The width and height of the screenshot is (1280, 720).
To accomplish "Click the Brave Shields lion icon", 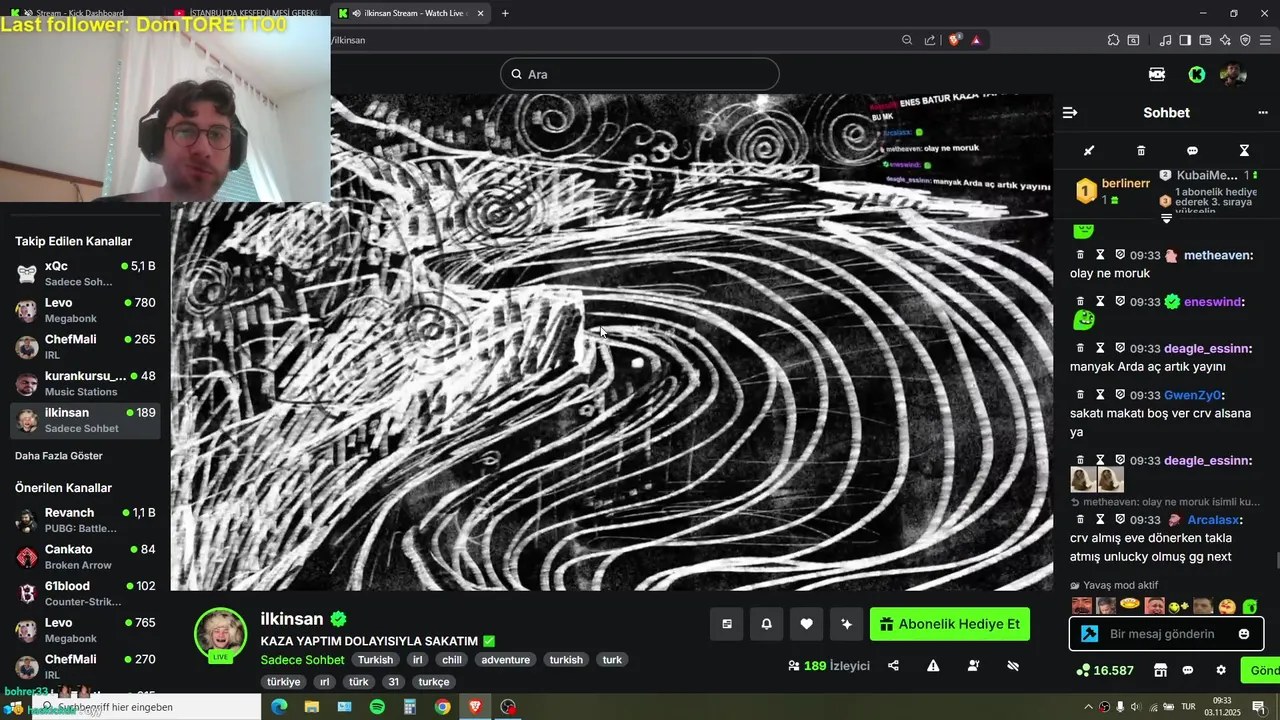I will pyautogui.click(x=955, y=40).
